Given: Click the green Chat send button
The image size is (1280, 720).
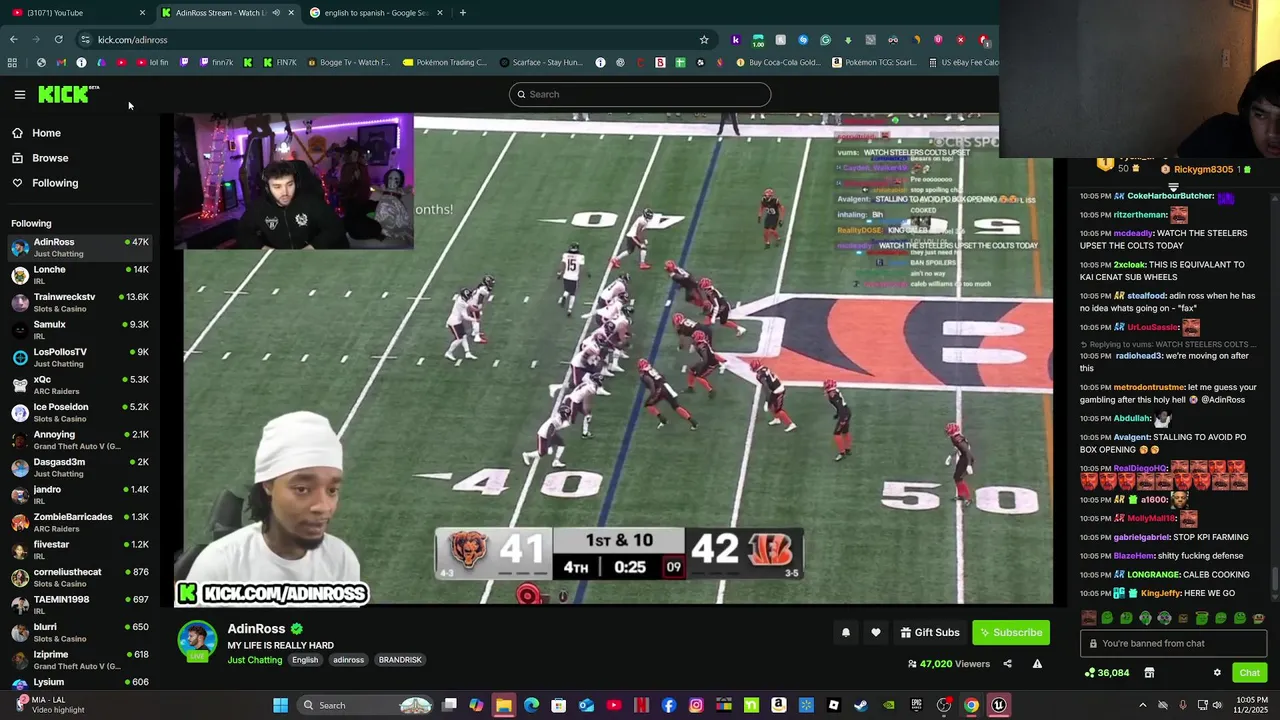Looking at the screenshot, I should click(1249, 673).
